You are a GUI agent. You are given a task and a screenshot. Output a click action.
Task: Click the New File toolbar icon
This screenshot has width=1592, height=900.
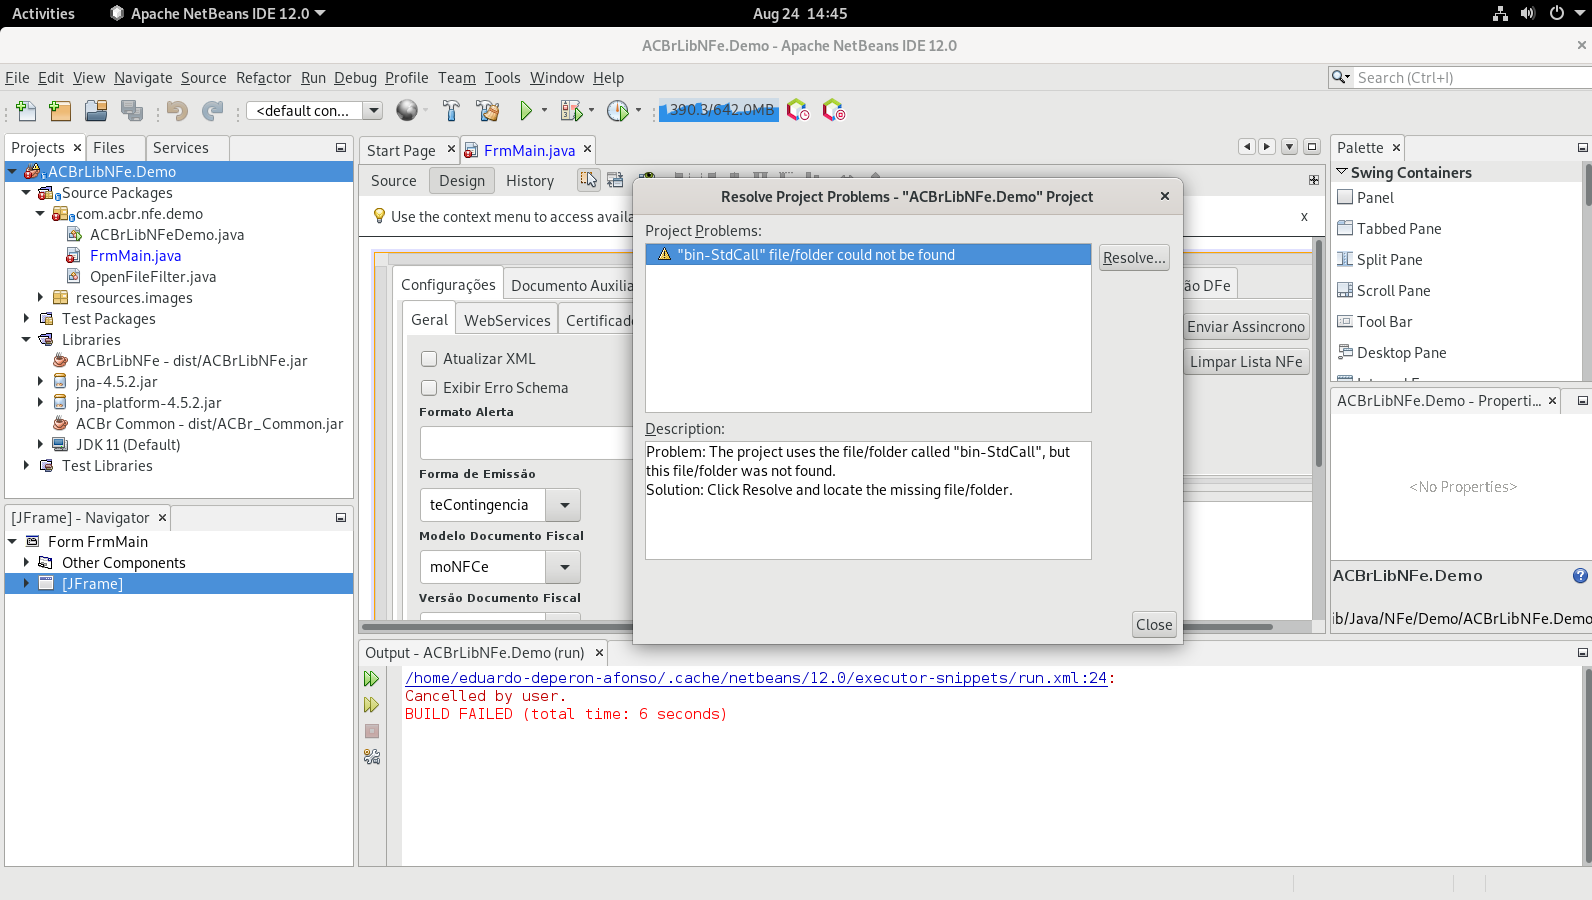pyautogui.click(x=26, y=111)
